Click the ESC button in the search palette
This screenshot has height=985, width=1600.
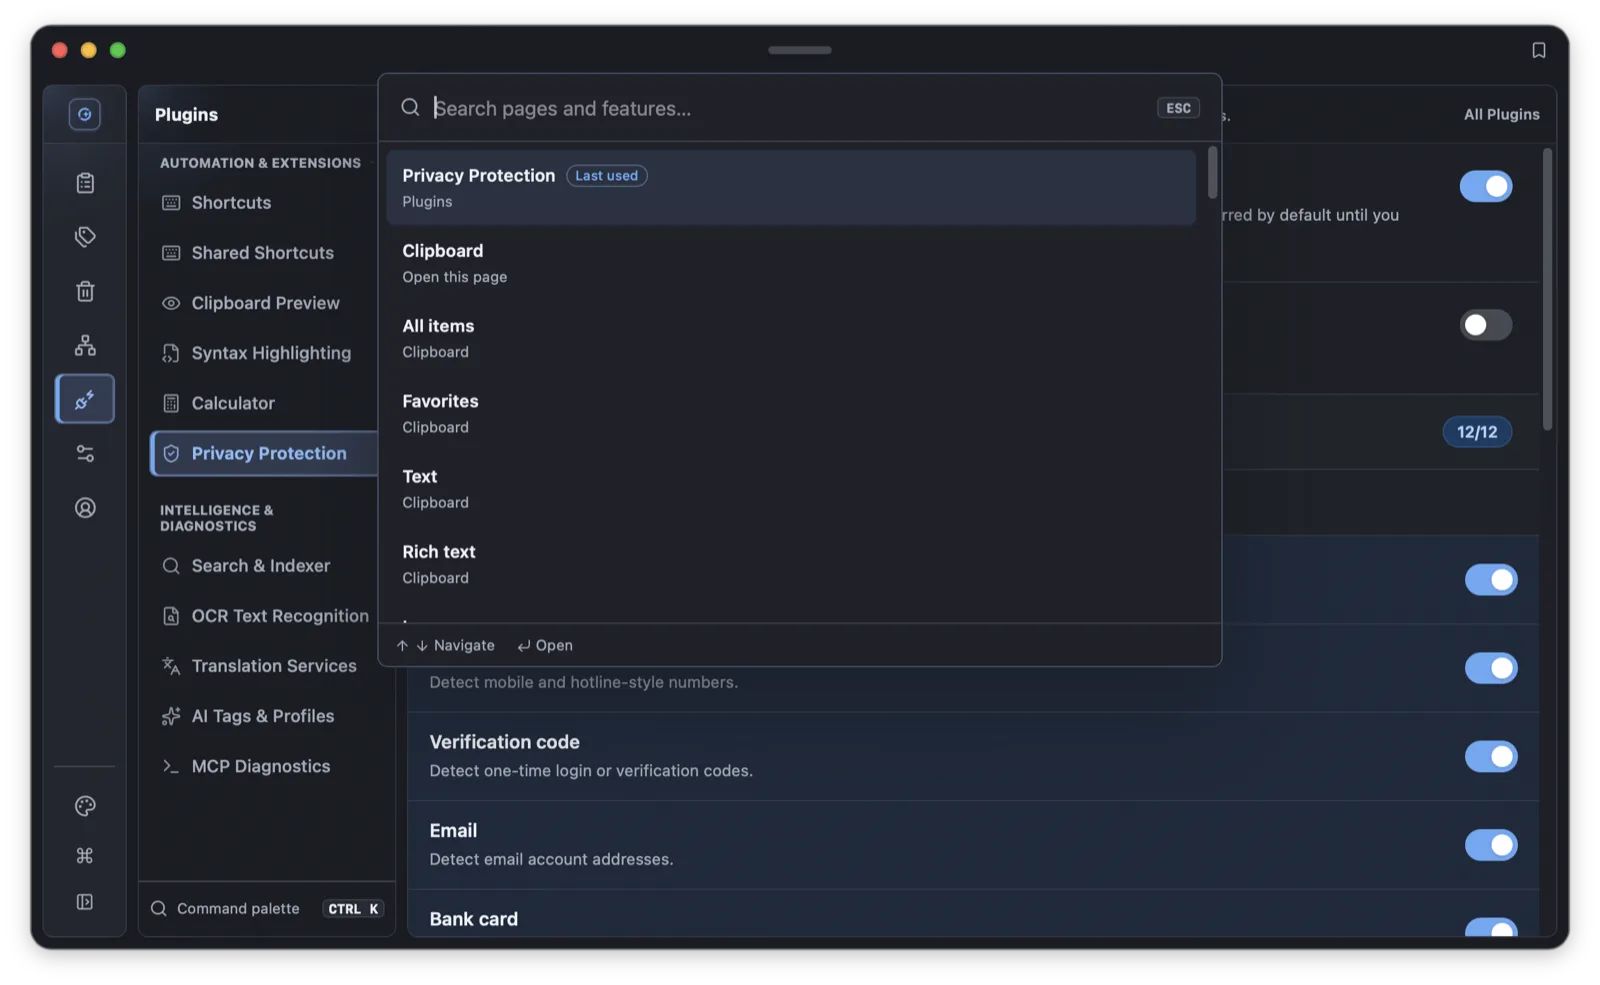click(x=1178, y=108)
